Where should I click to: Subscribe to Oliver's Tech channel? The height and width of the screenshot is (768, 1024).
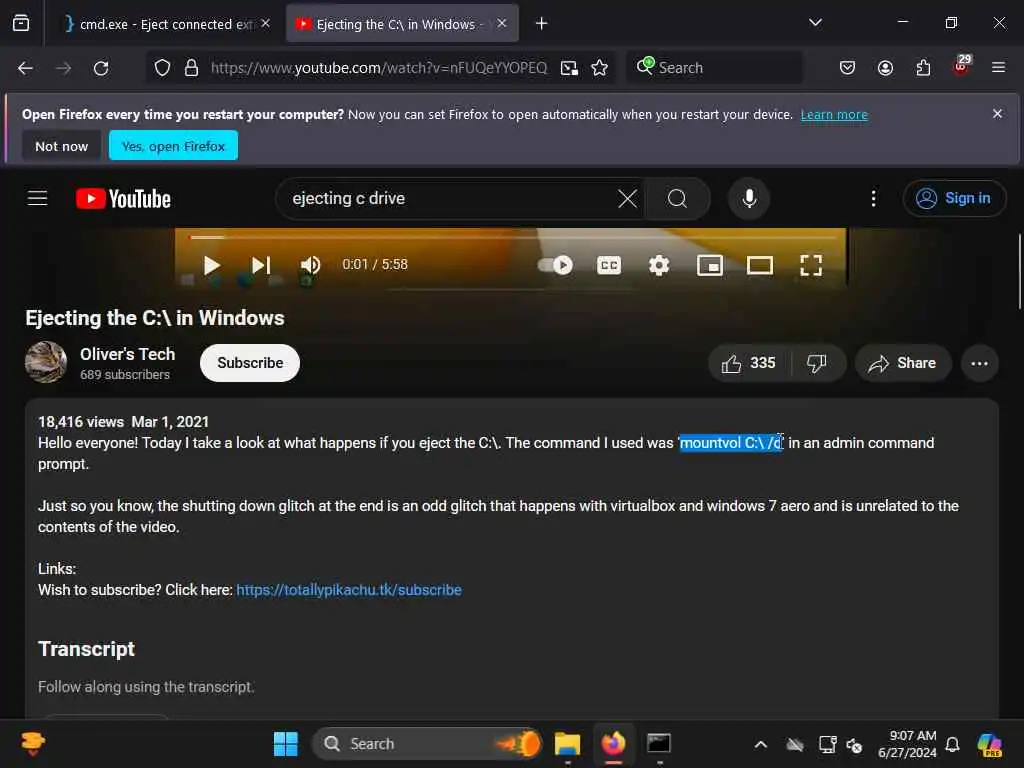coord(249,363)
